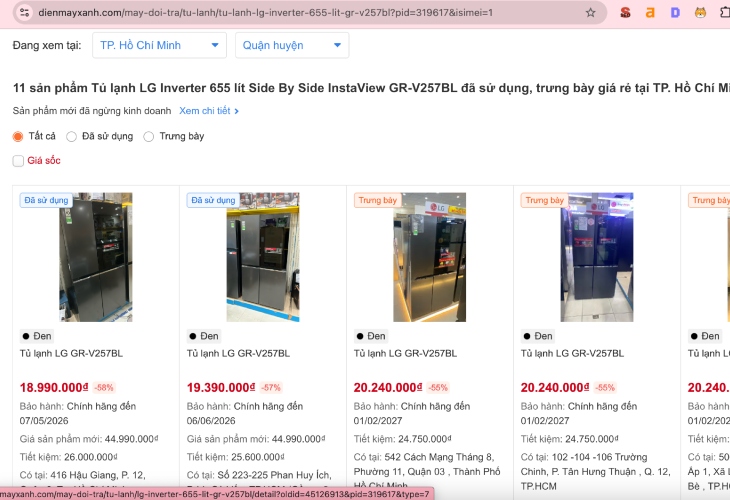The image size is (730, 500).
Task: Open the Trường Chinh store refrigerator photo
Action: point(597,257)
